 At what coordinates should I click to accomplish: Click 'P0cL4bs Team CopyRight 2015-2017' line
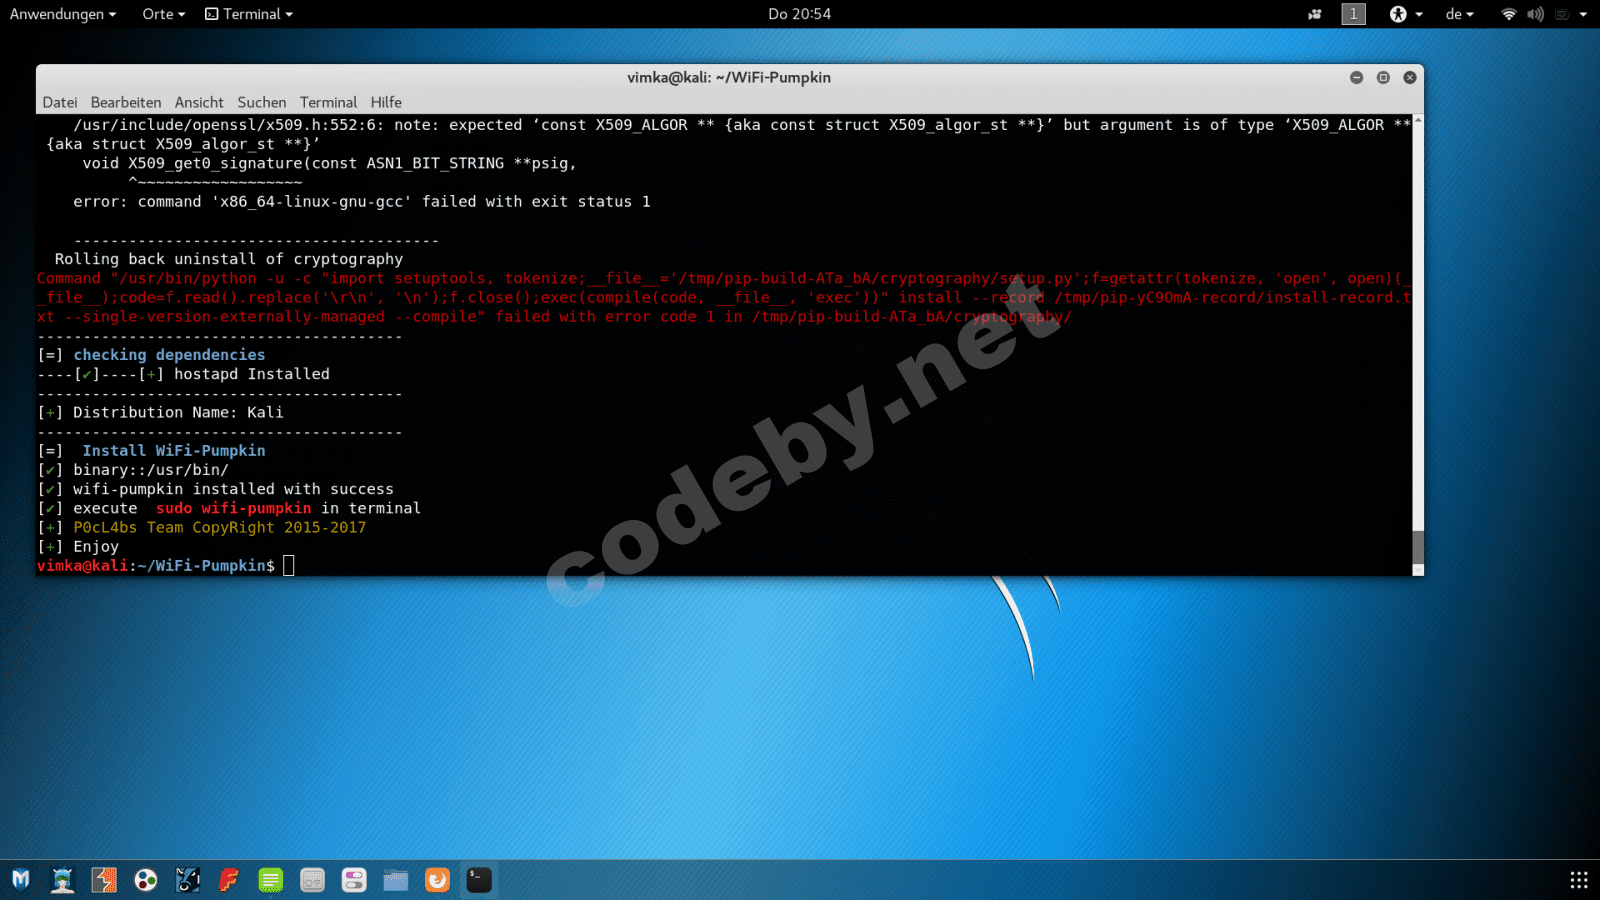pyautogui.click(x=201, y=527)
